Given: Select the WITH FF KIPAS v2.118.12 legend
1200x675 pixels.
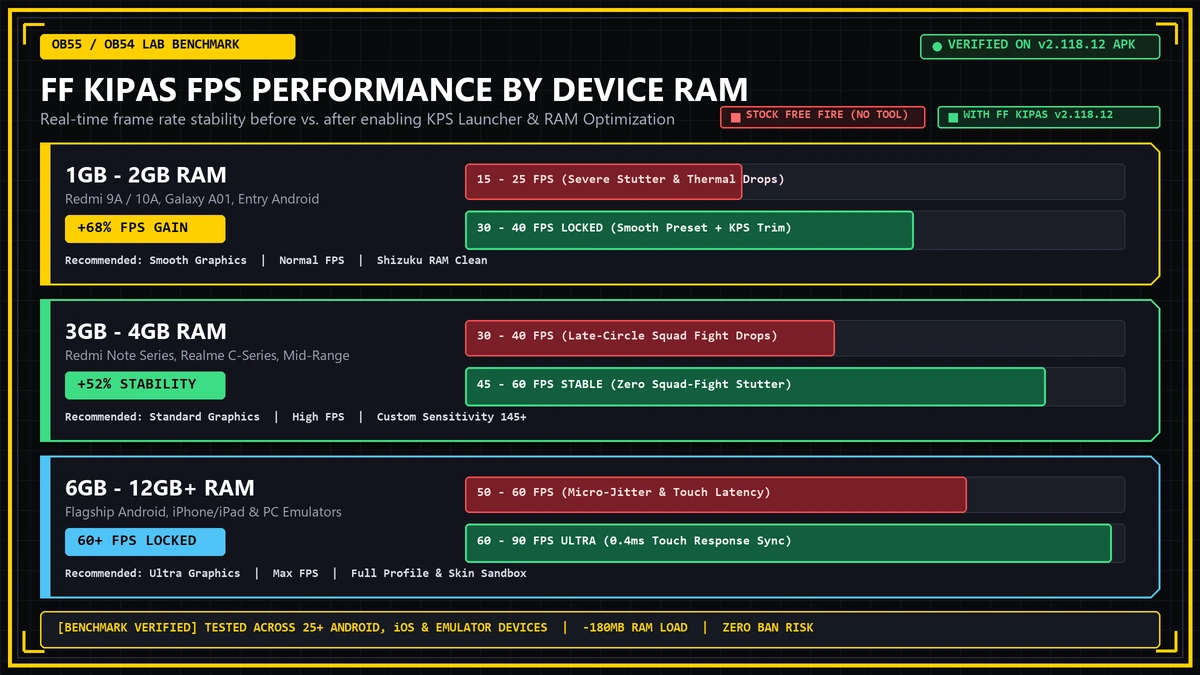Looking at the screenshot, I should [x=1049, y=117].
